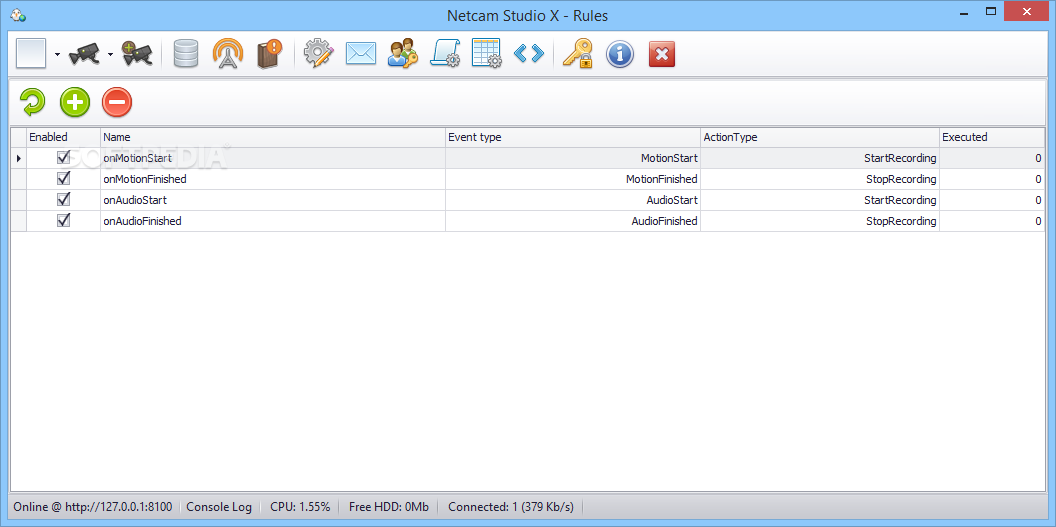Click StartRecording action in onMotionStart row

(x=820, y=158)
